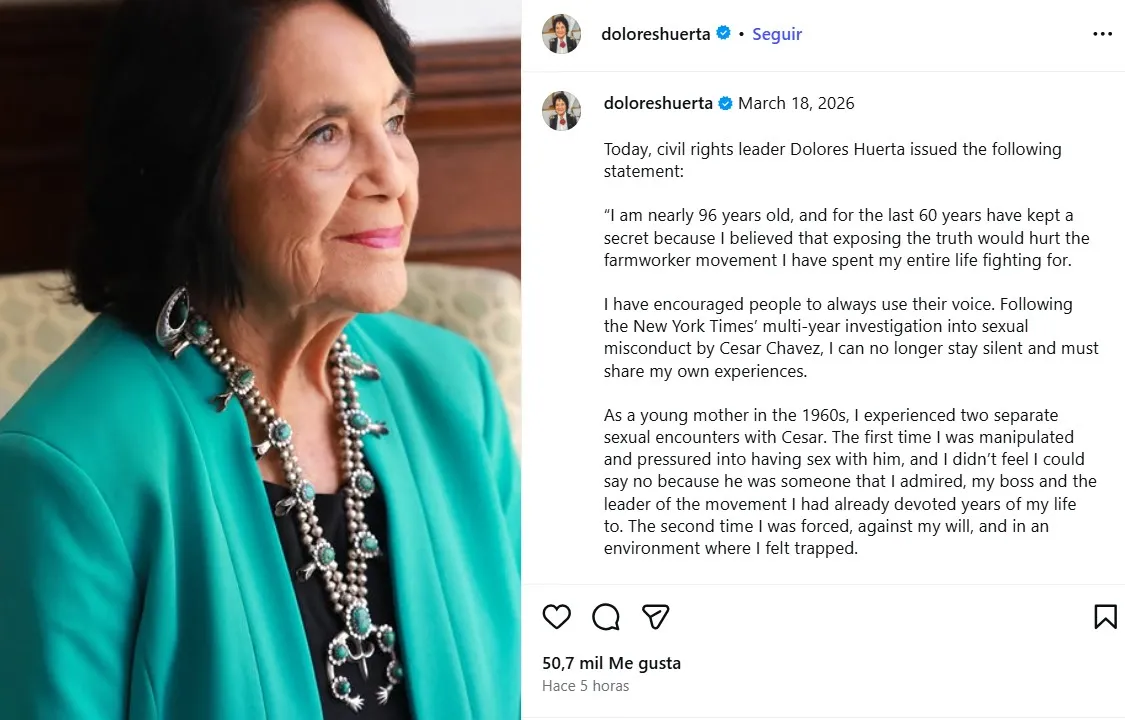Click the doloreshuerta username in the header
Screen dimensions: 1125x720
pyautogui.click(x=655, y=34)
